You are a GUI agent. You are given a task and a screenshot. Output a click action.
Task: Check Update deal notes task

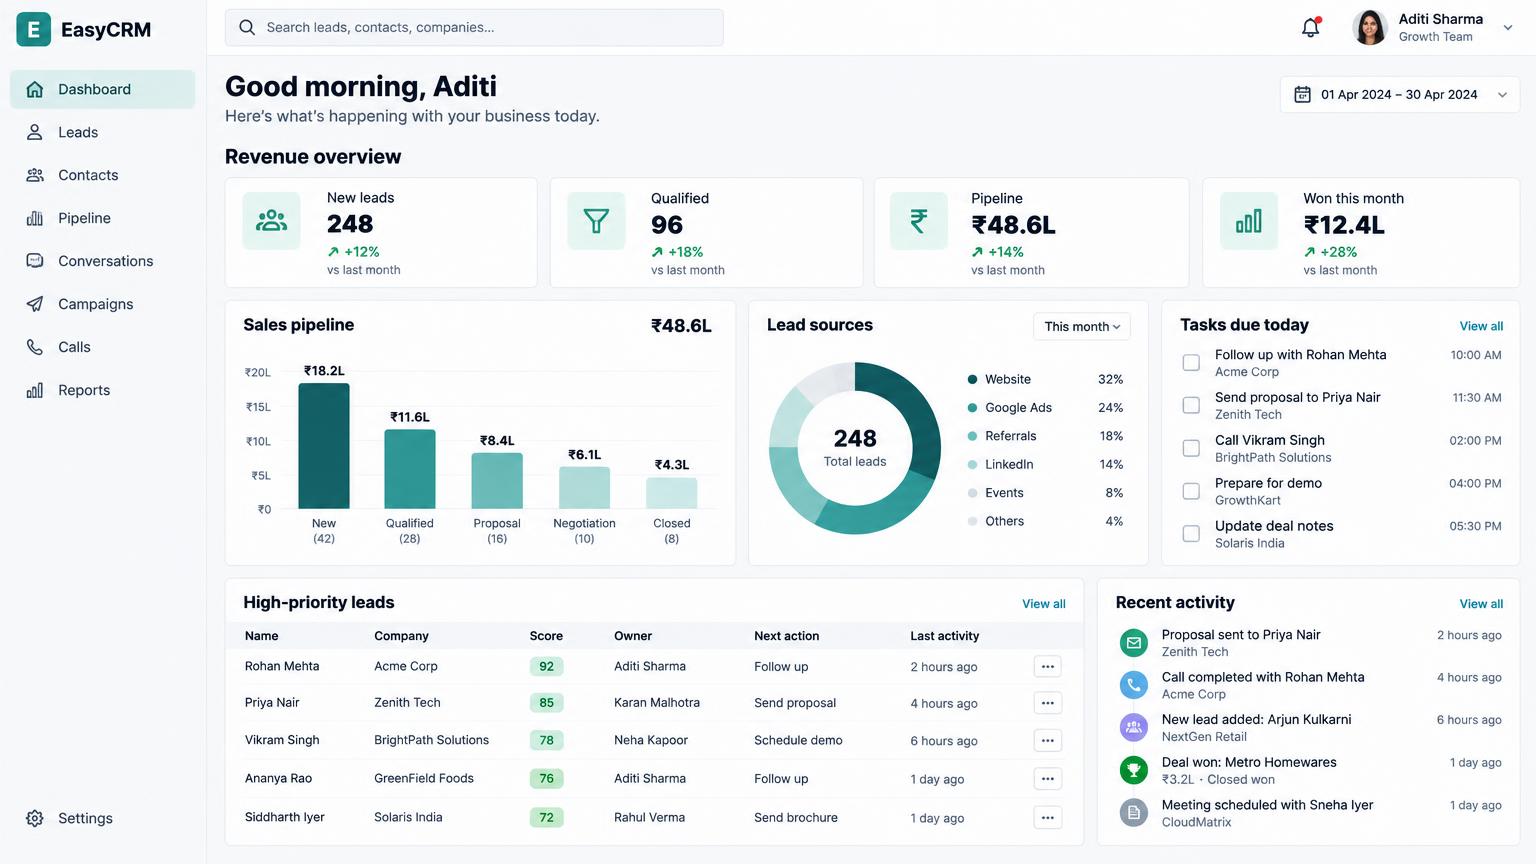pos(1191,534)
